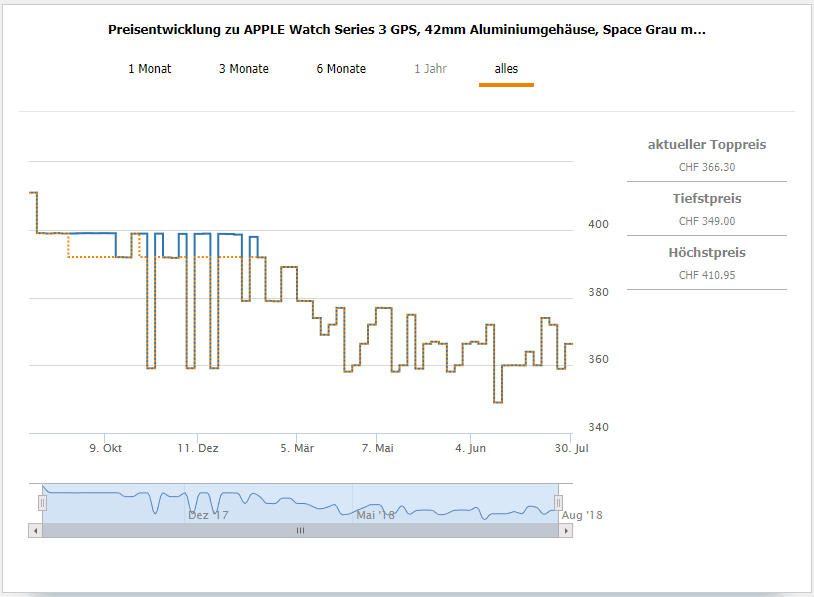This screenshot has width=814, height=597.
Task: Select the CHF 349.00 lowest price
Action: tap(707, 222)
